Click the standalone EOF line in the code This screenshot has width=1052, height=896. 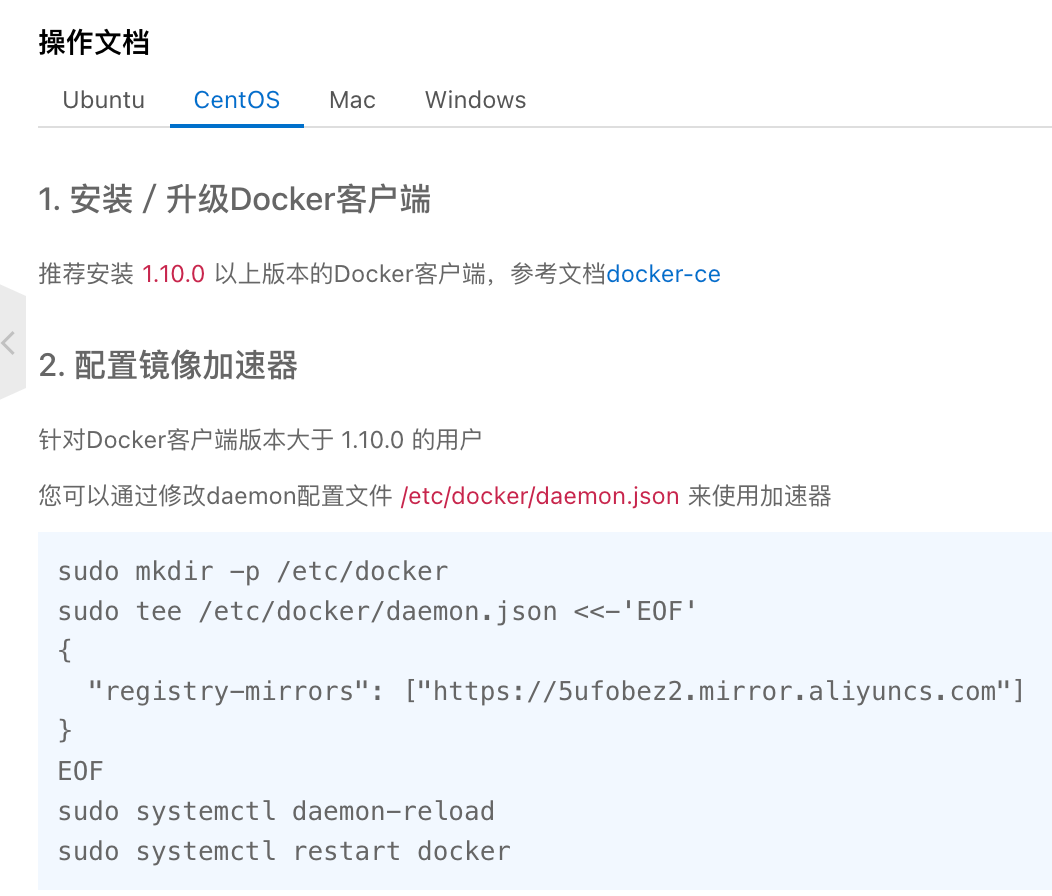(x=81, y=771)
